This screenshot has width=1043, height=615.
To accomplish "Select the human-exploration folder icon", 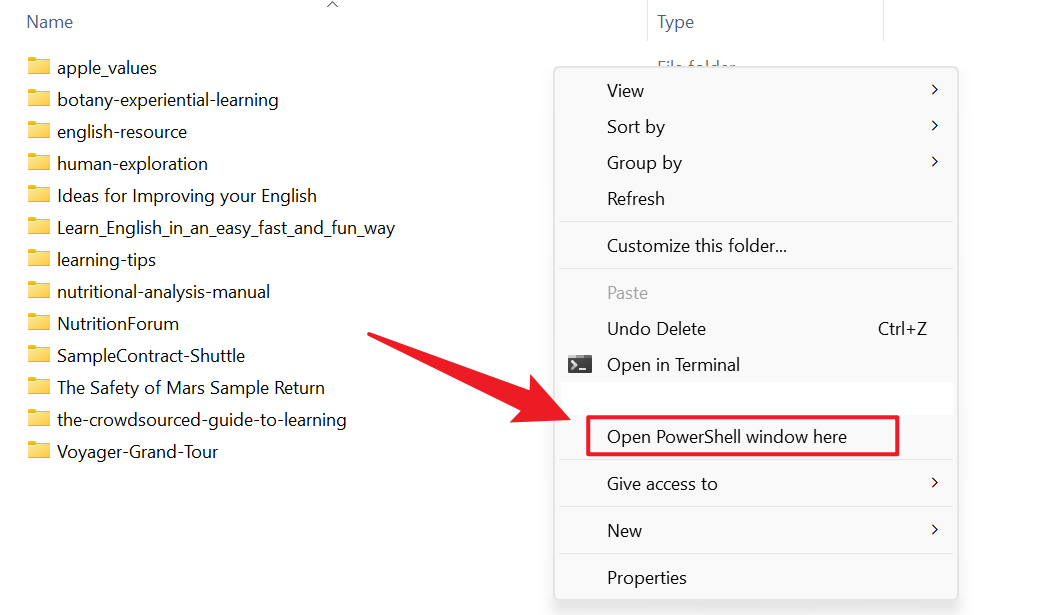I will (x=39, y=163).
